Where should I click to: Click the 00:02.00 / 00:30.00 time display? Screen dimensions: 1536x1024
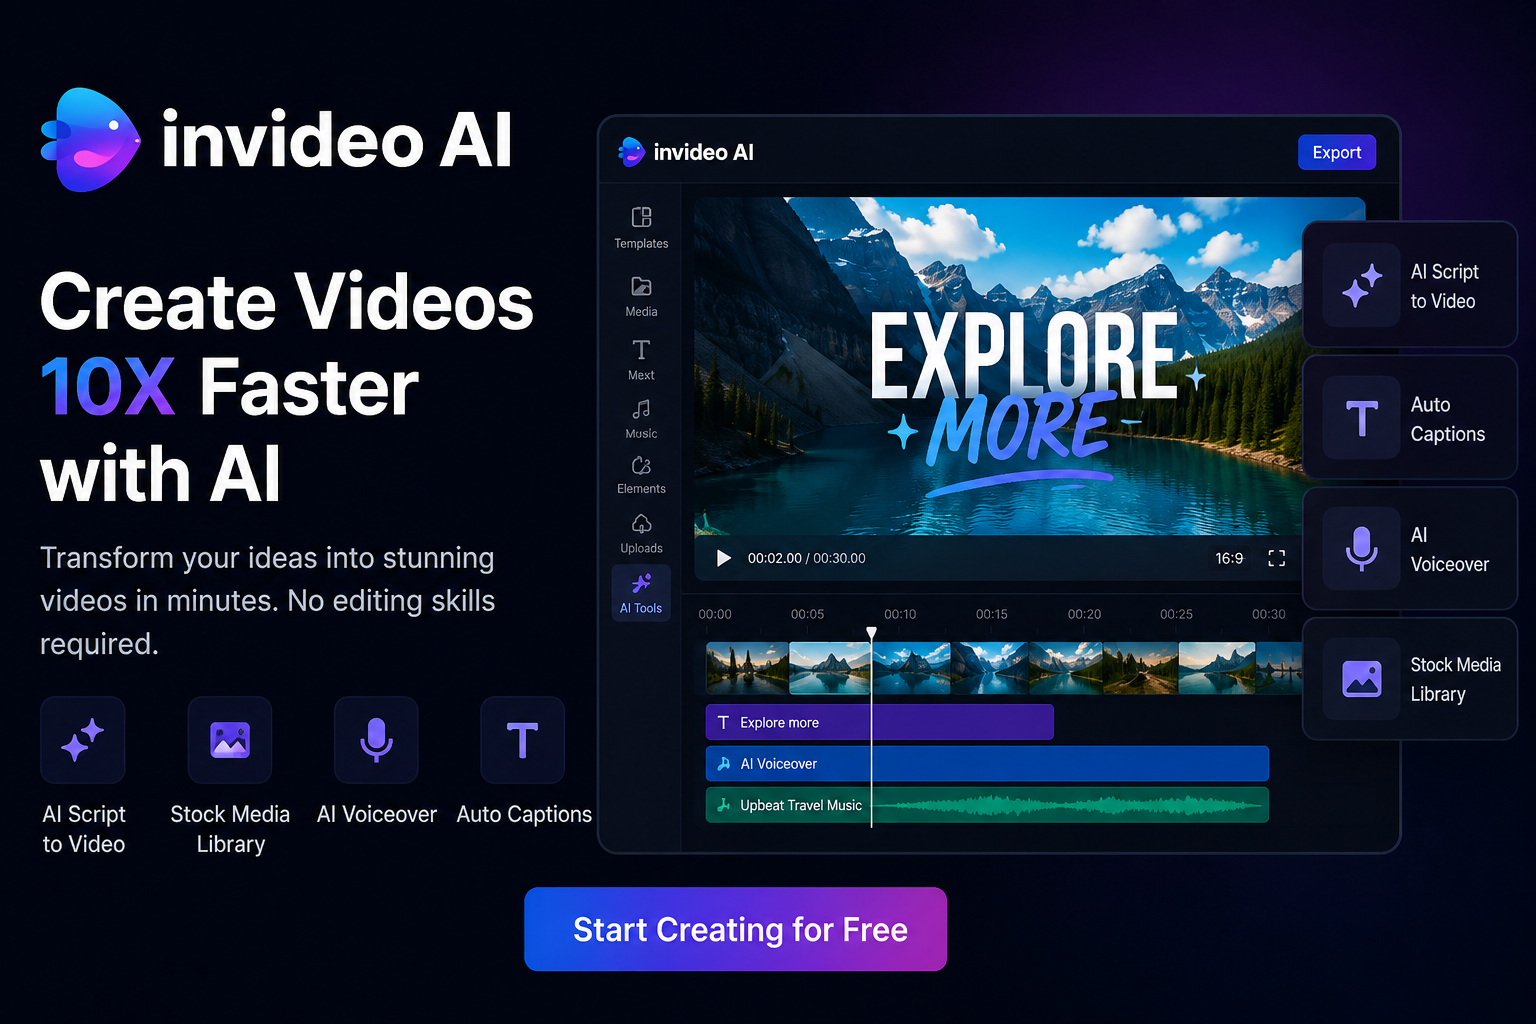[806, 558]
